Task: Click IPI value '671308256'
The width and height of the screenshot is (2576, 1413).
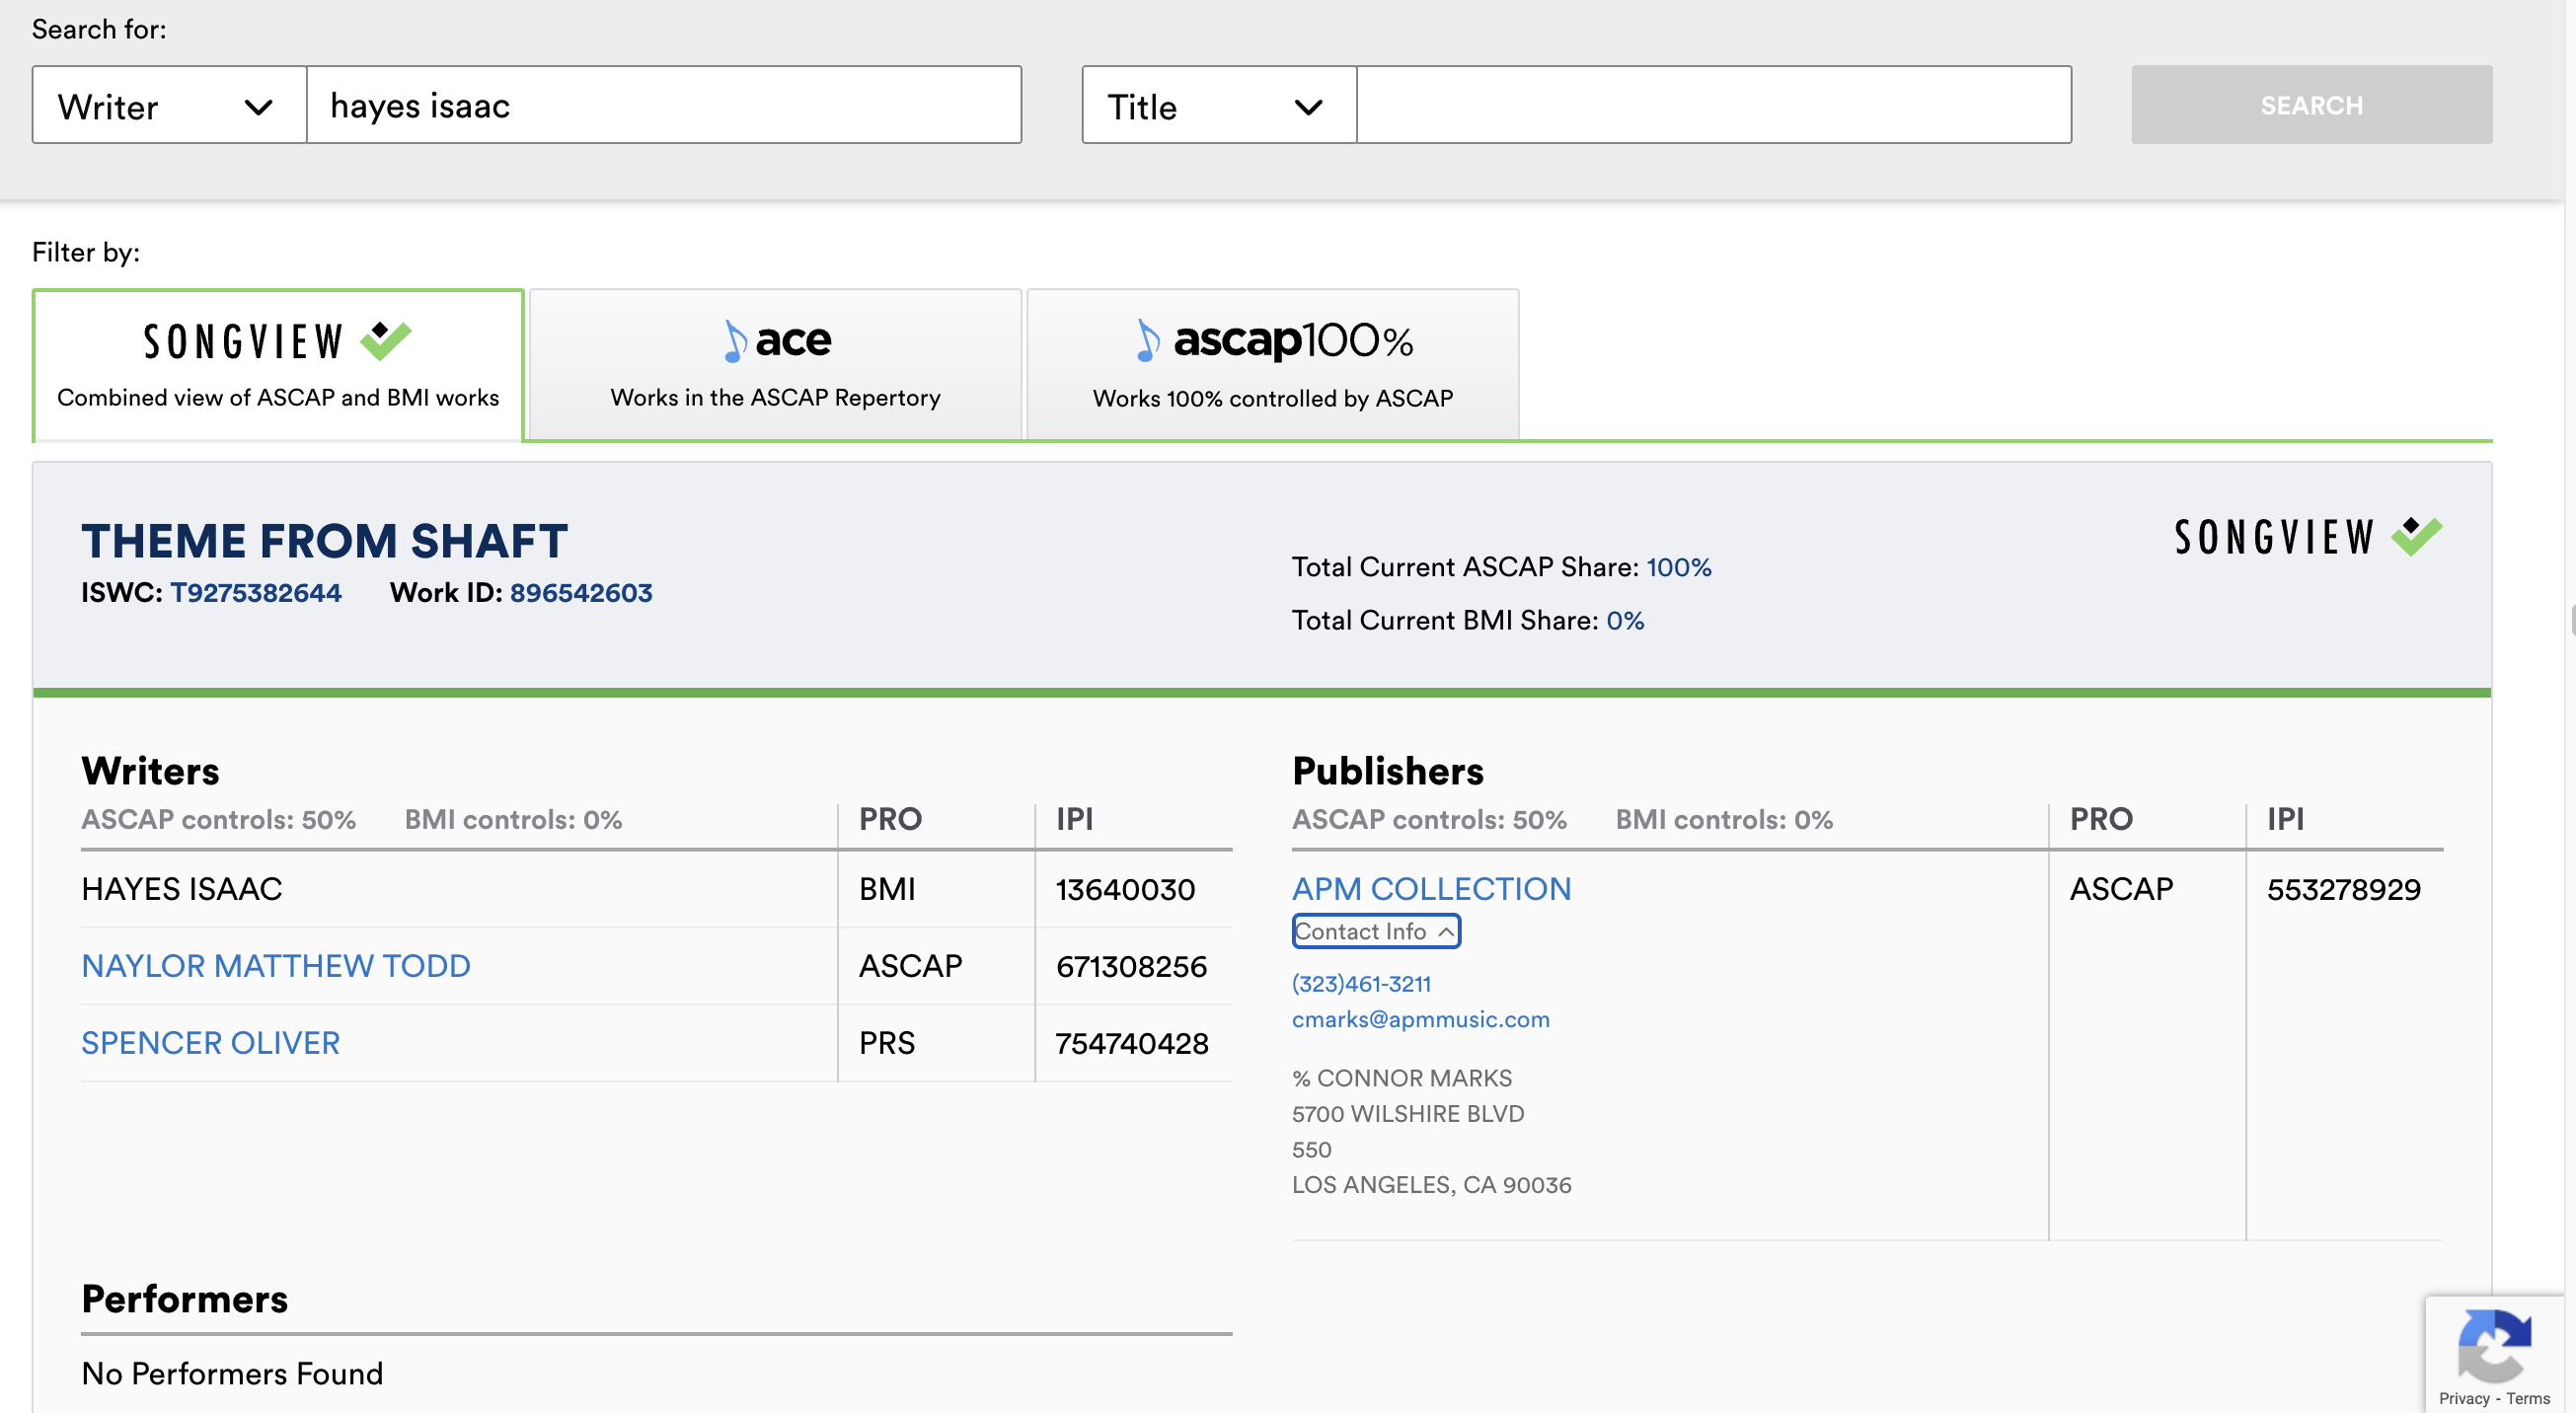Action: pyautogui.click(x=1131, y=966)
